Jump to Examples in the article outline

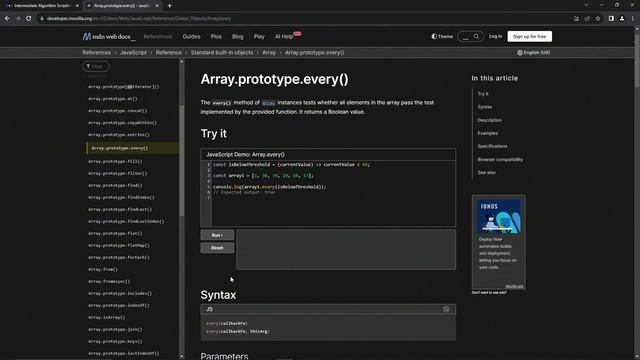pyautogui.click(x=488, y=133)
